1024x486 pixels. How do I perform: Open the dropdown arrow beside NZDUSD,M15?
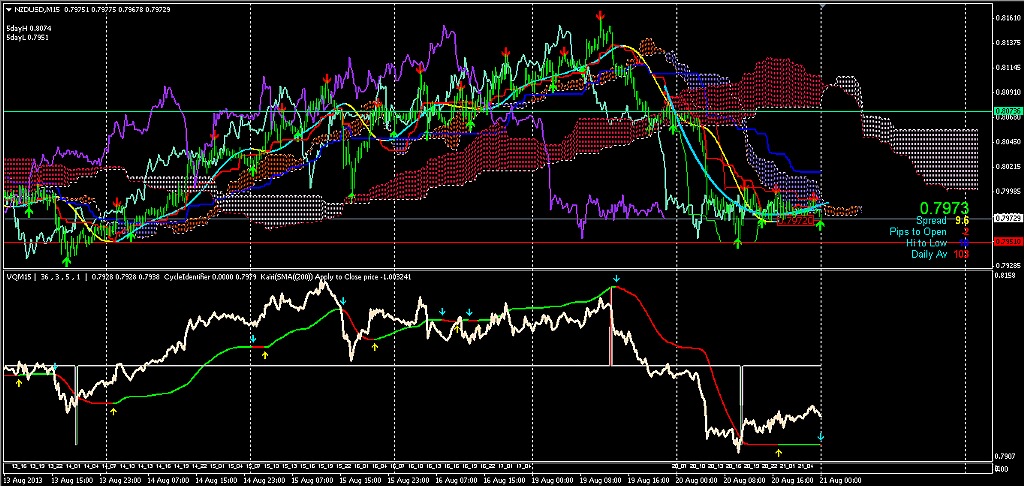(x=8, y=8)
